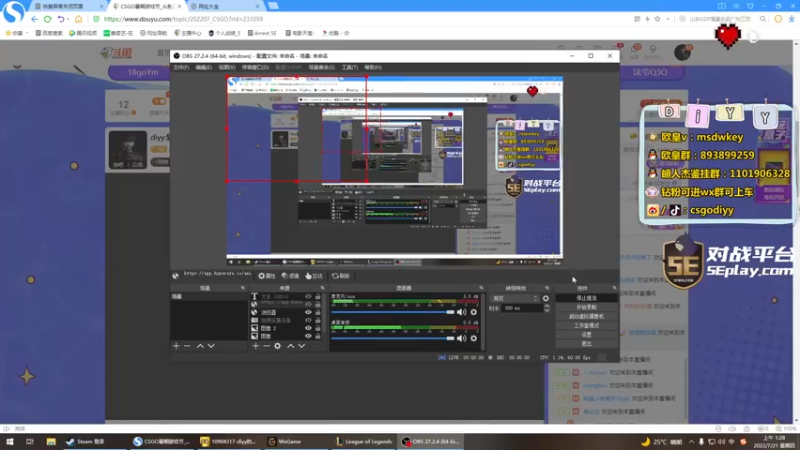The width and height of the screenshot is (800, 450).
Task: Open desktop audio settings gear
Action: tap(474, 338)
